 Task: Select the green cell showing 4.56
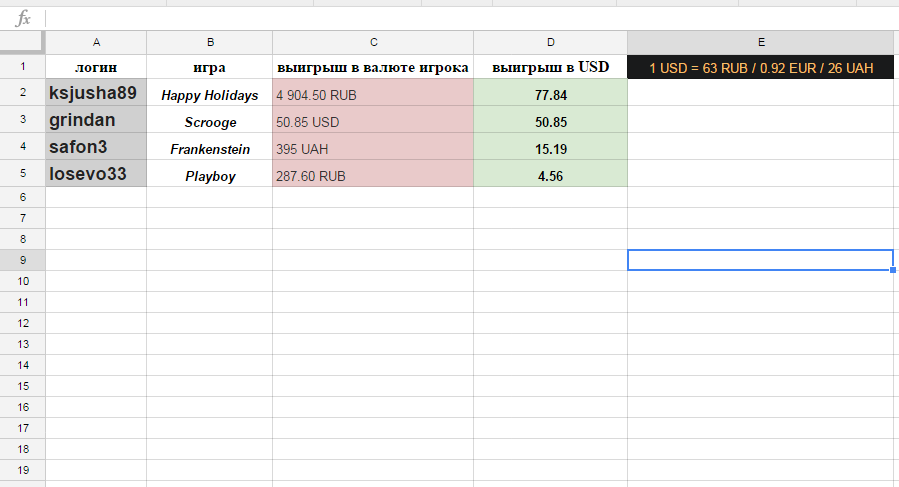pos(550,175)
